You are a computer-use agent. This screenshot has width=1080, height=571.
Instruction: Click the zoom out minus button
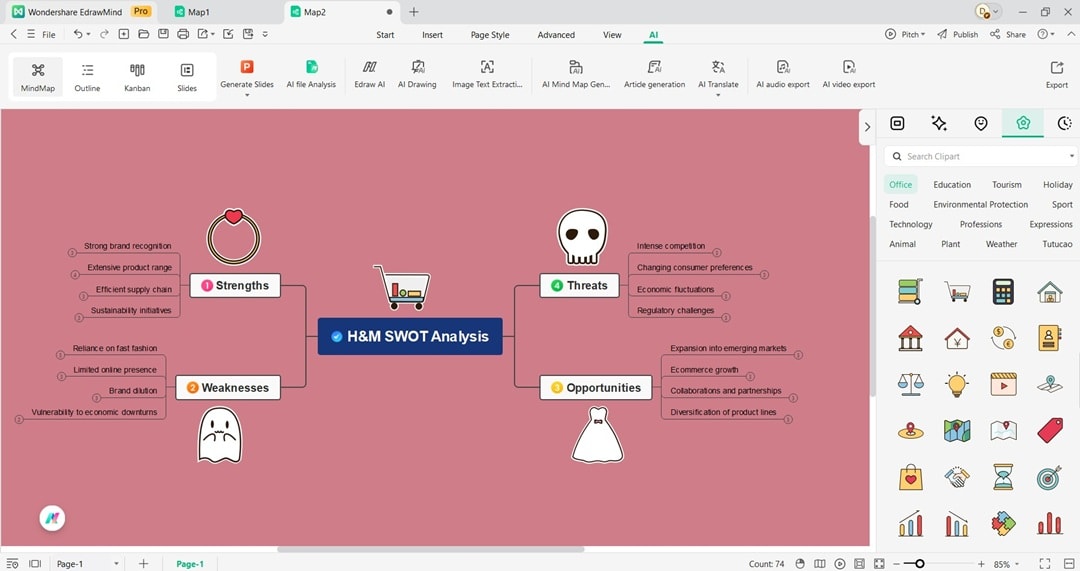(896, 563)
